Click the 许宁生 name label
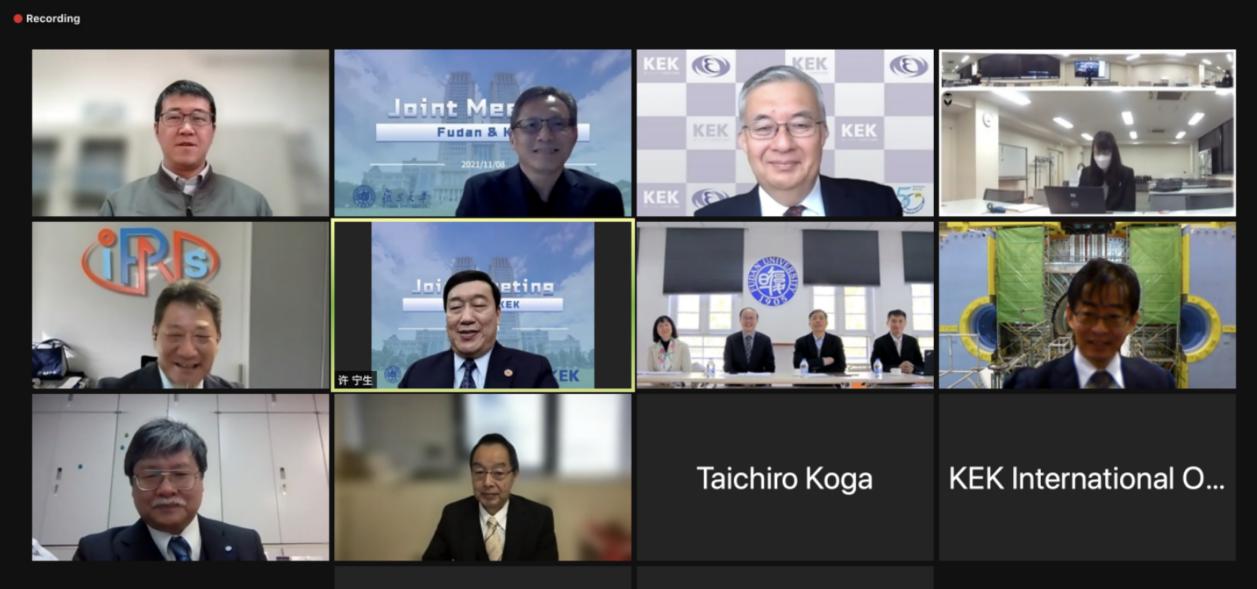1257x589 pixels. (356, 379)
